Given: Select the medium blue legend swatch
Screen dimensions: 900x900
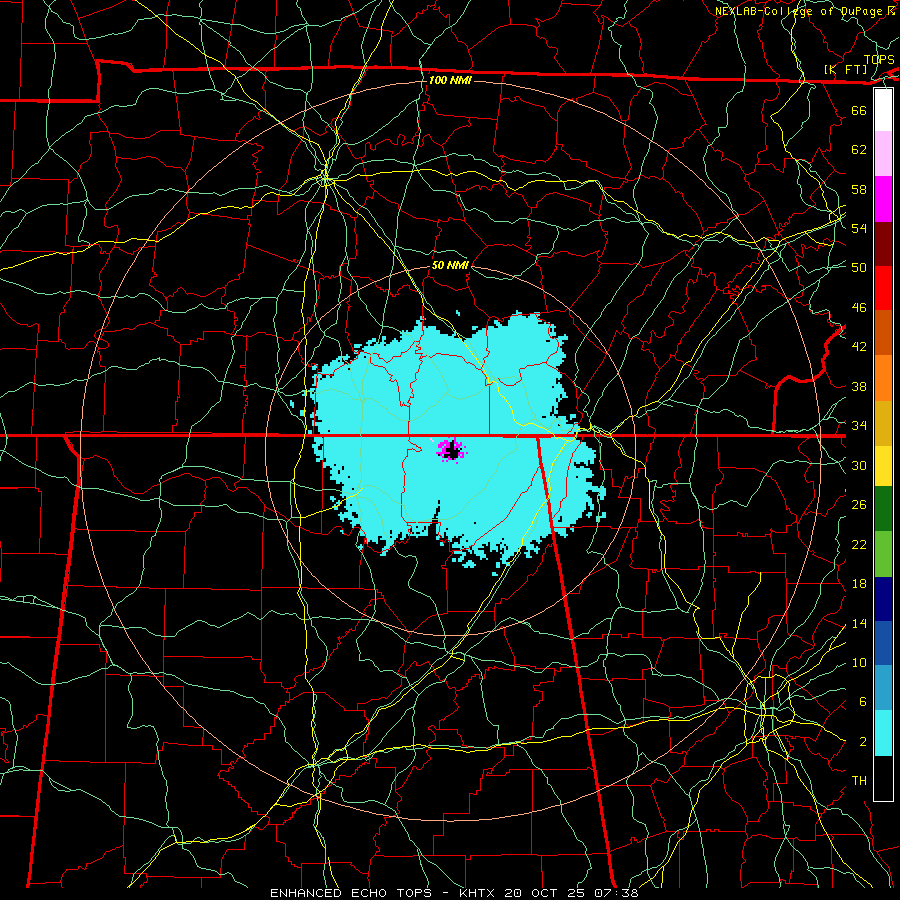Looking at the screenshot, I should point(883,643).
